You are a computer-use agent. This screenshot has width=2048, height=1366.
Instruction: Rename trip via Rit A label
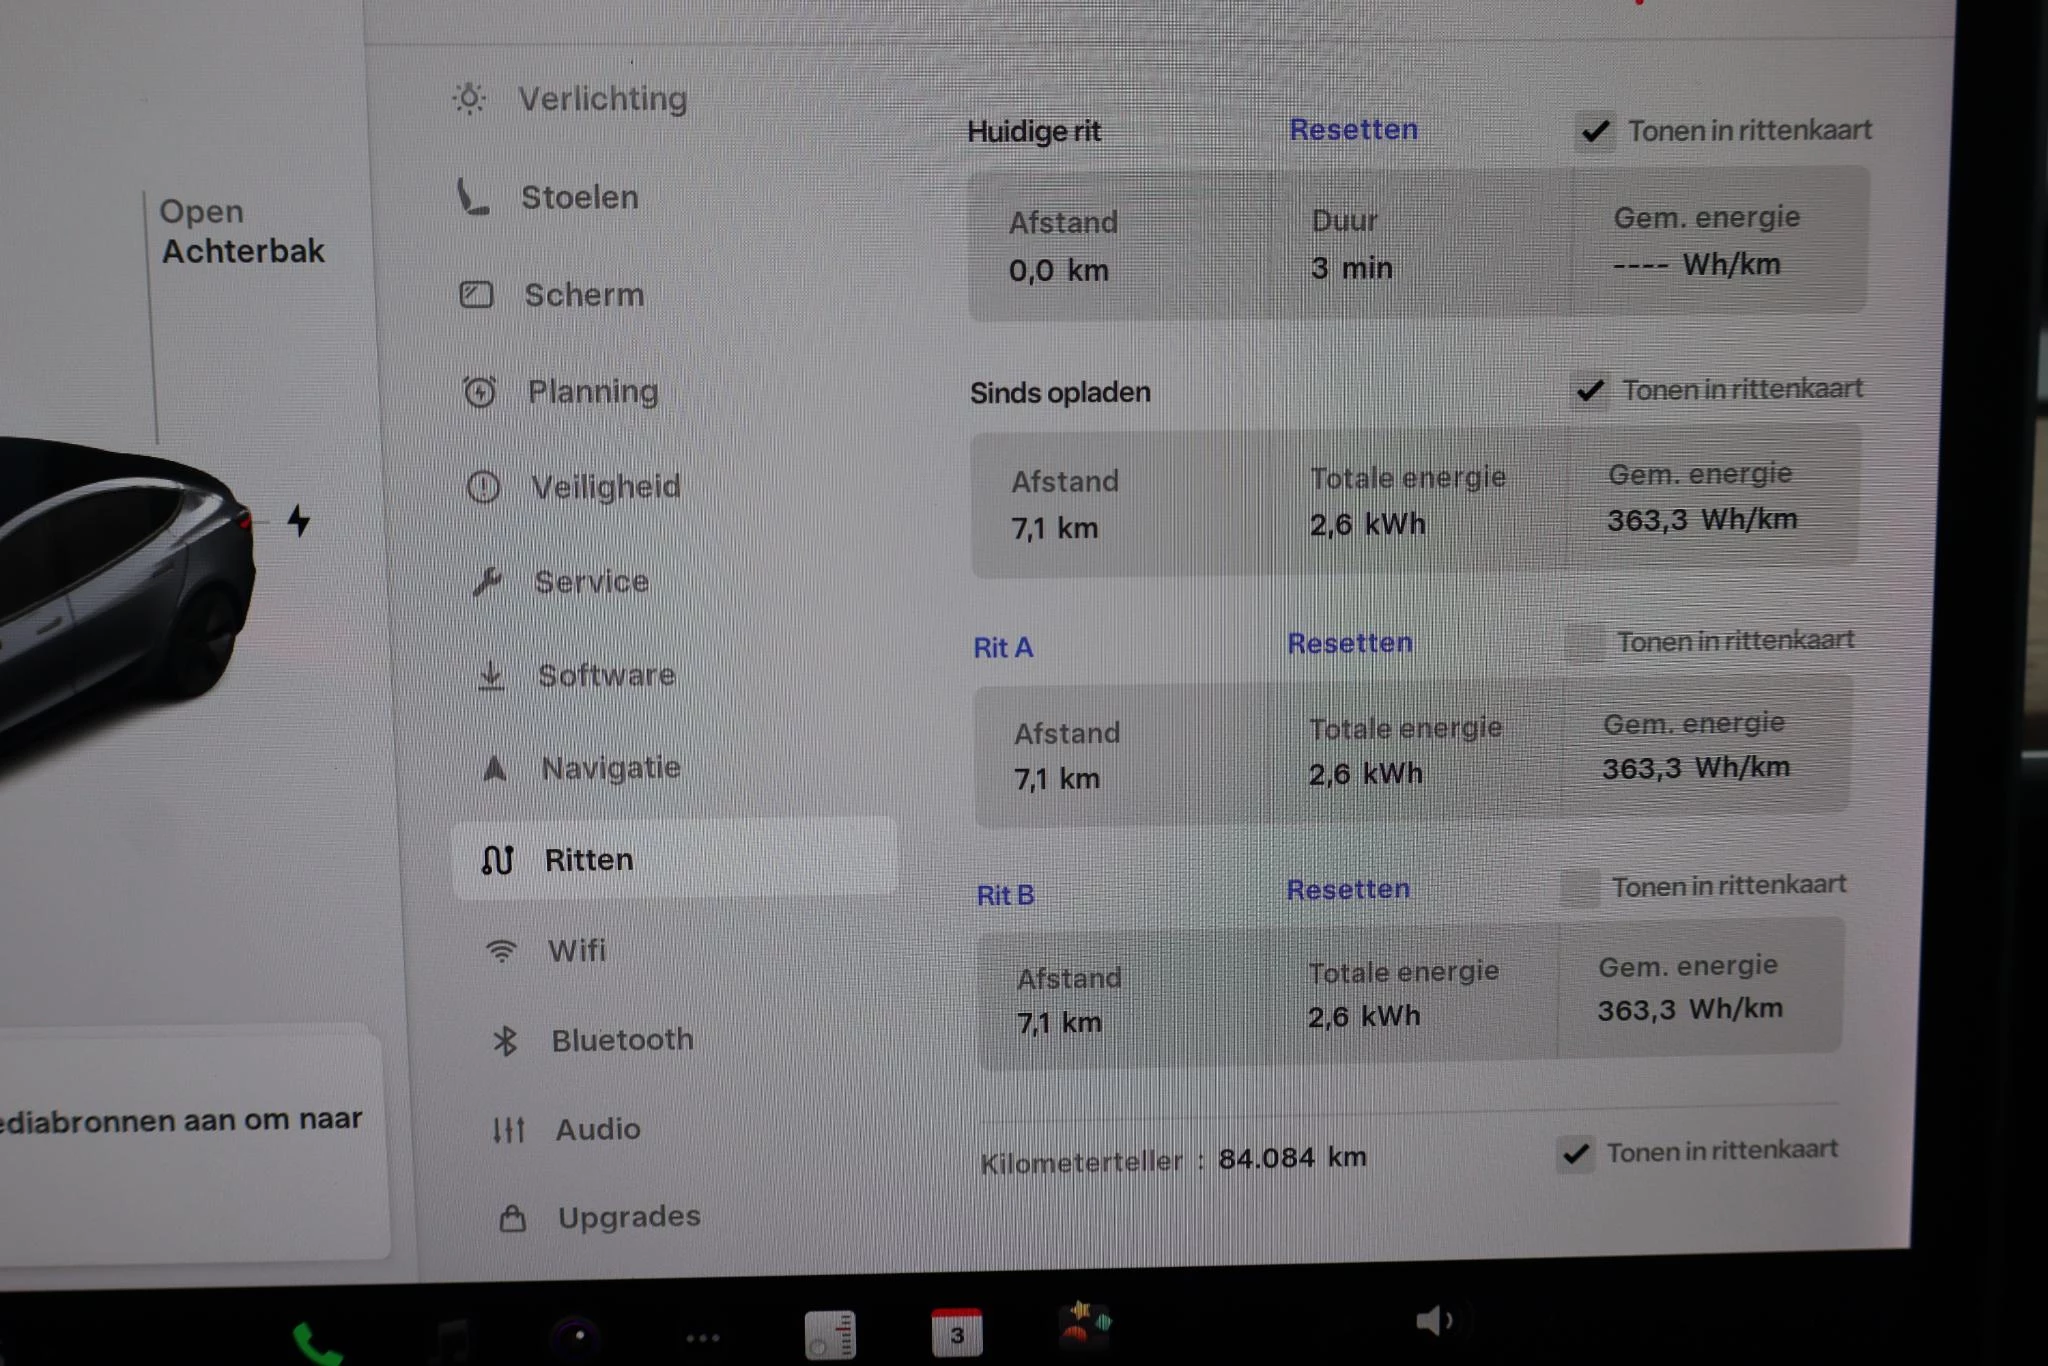coord(1002,648)
